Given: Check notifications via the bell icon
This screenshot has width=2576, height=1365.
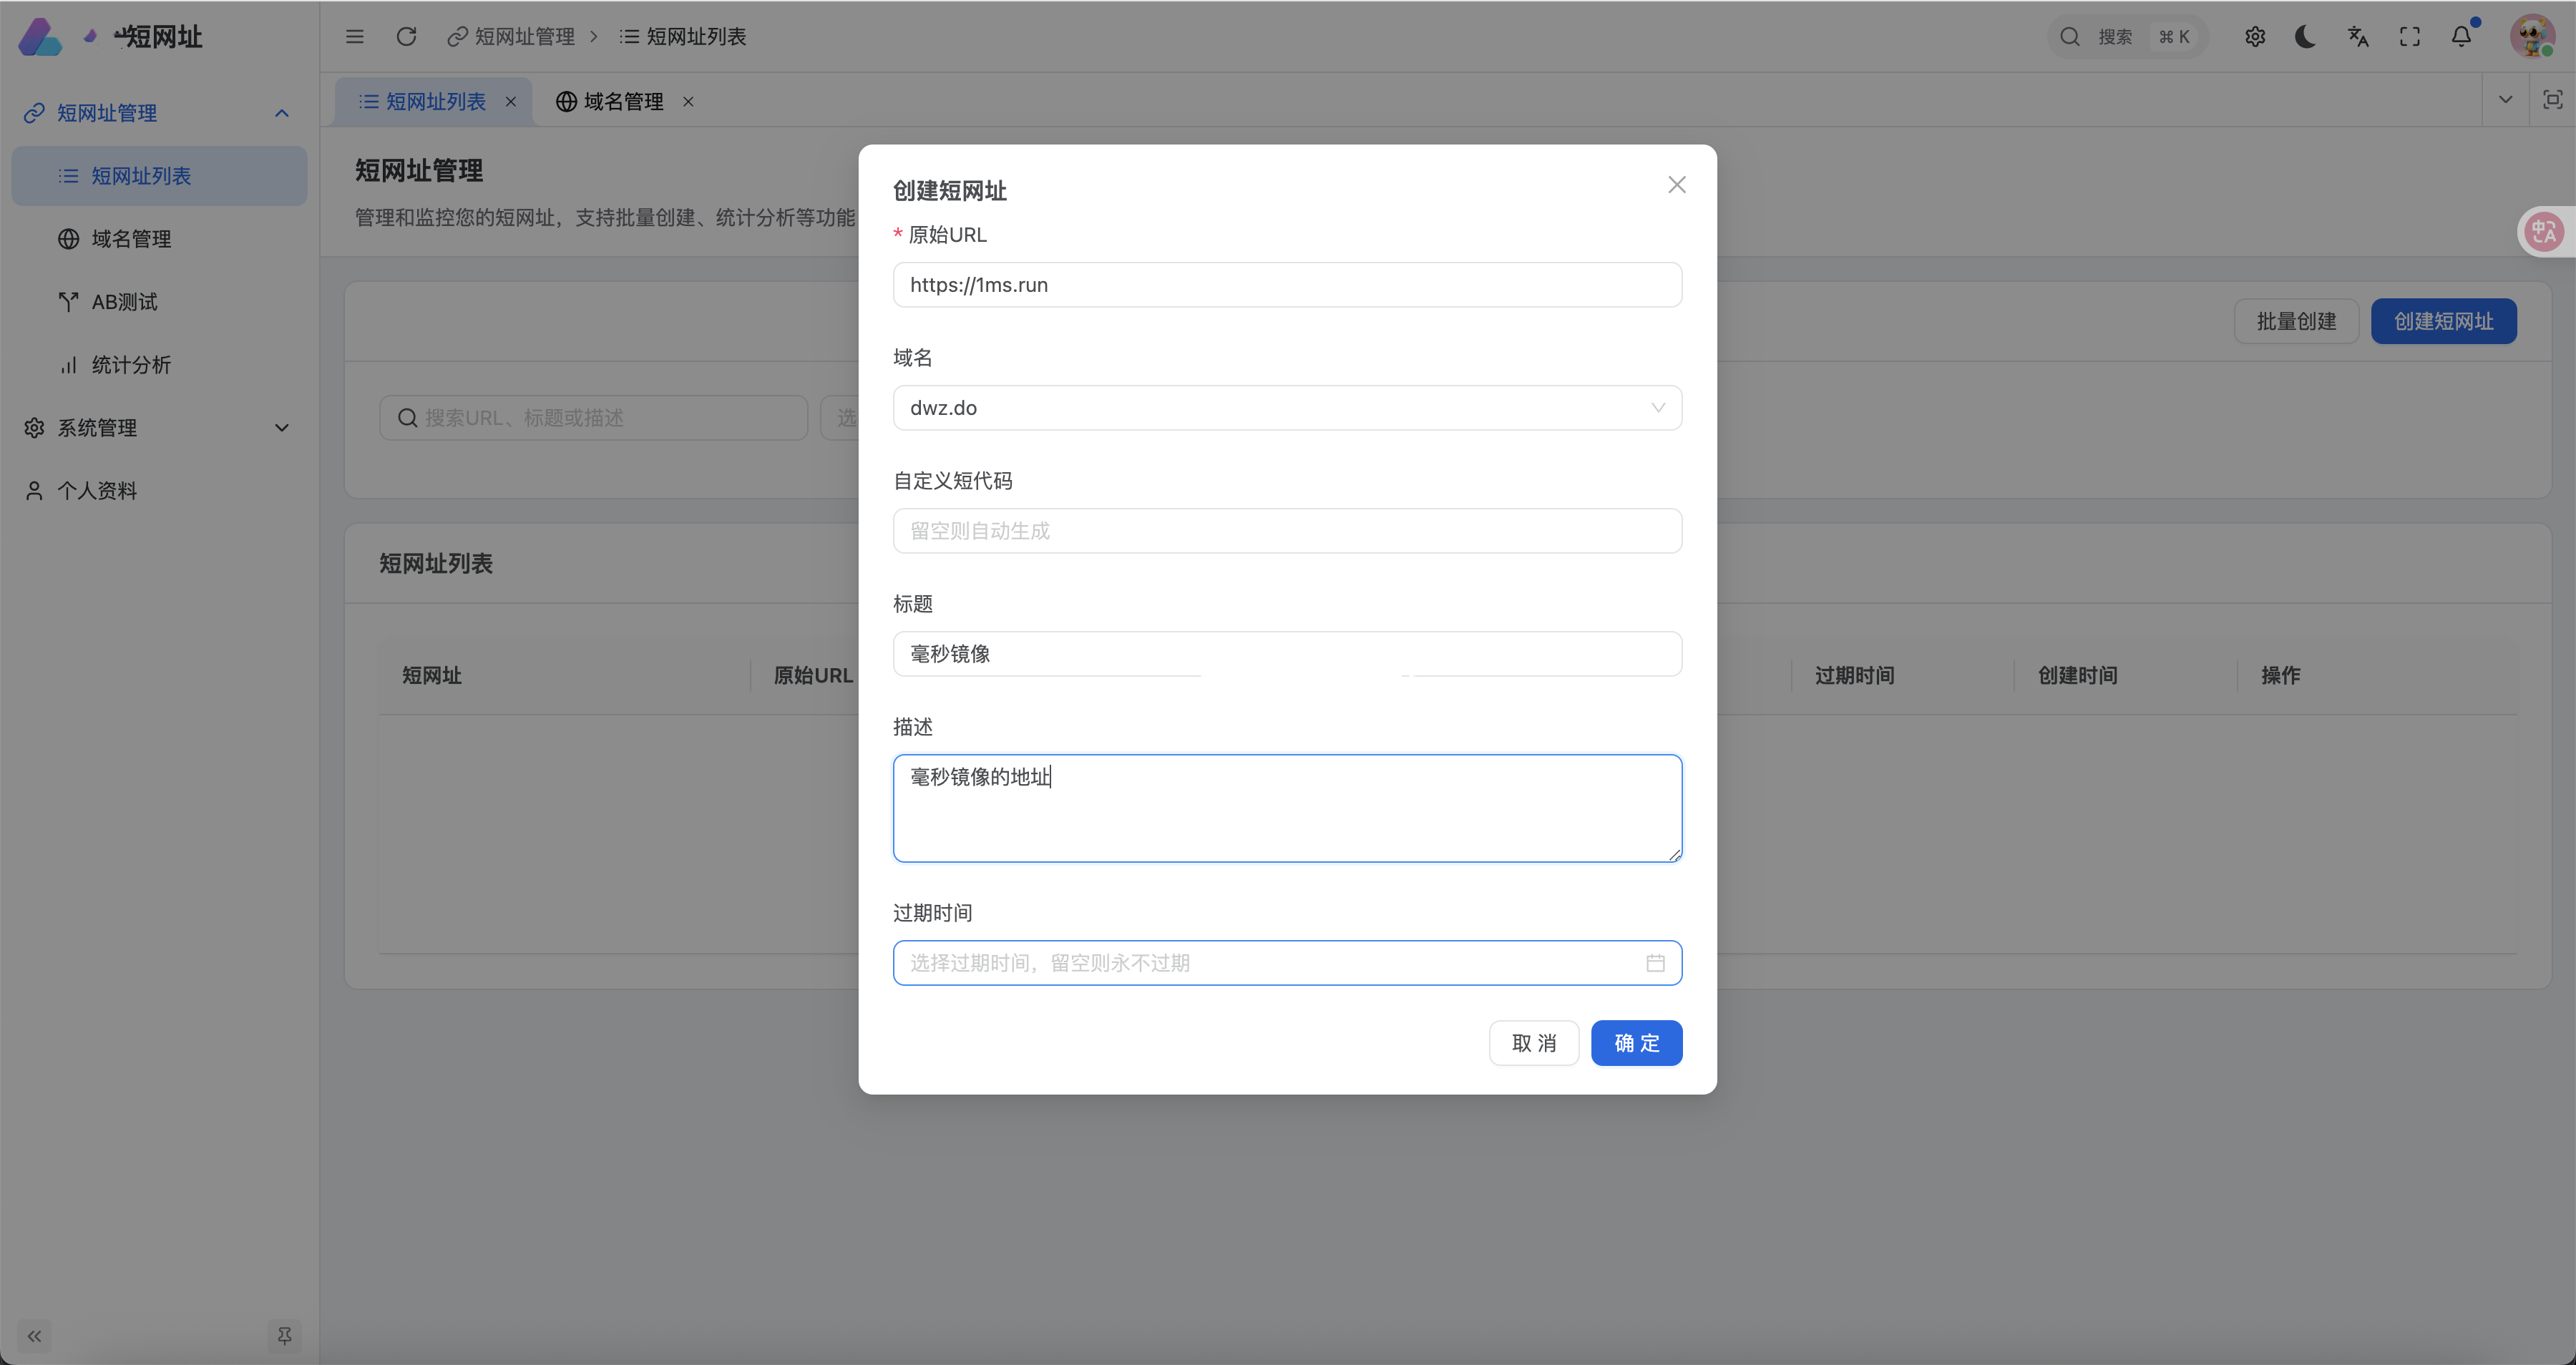Looking at the screenshot, I should (2461, 37).
